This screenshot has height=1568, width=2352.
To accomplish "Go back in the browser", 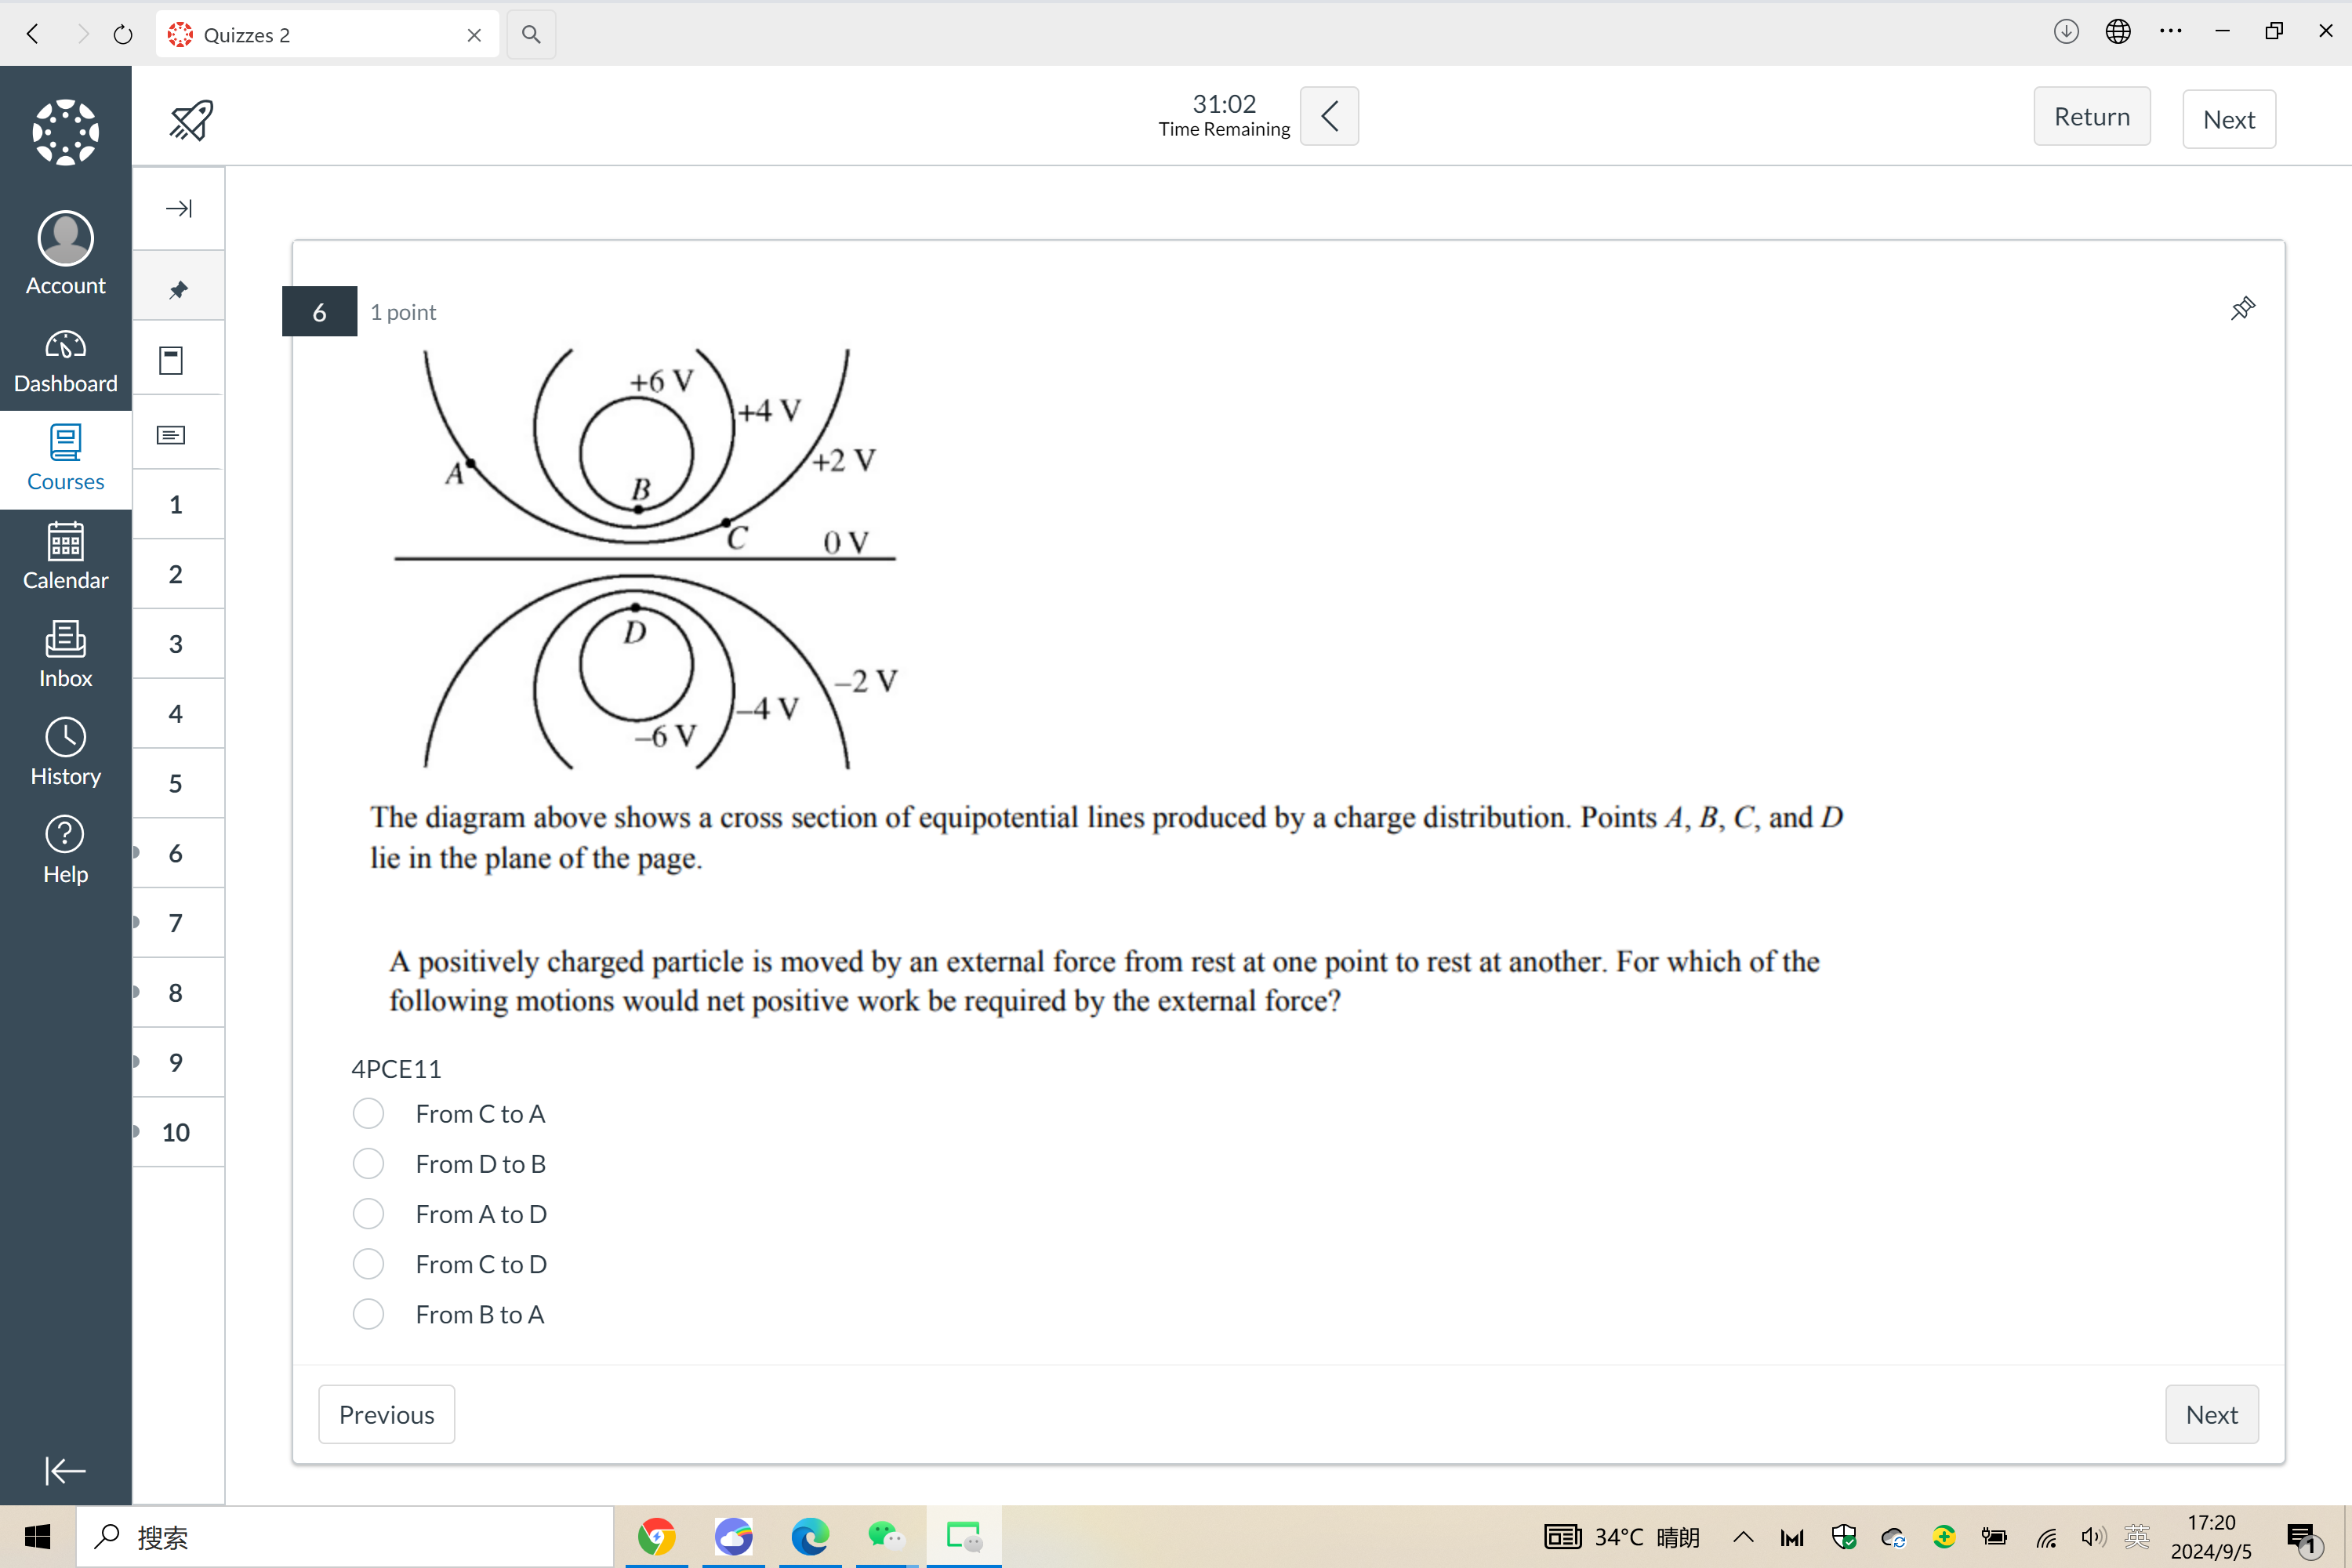I will pyautogui.click(x=33, y=34).
